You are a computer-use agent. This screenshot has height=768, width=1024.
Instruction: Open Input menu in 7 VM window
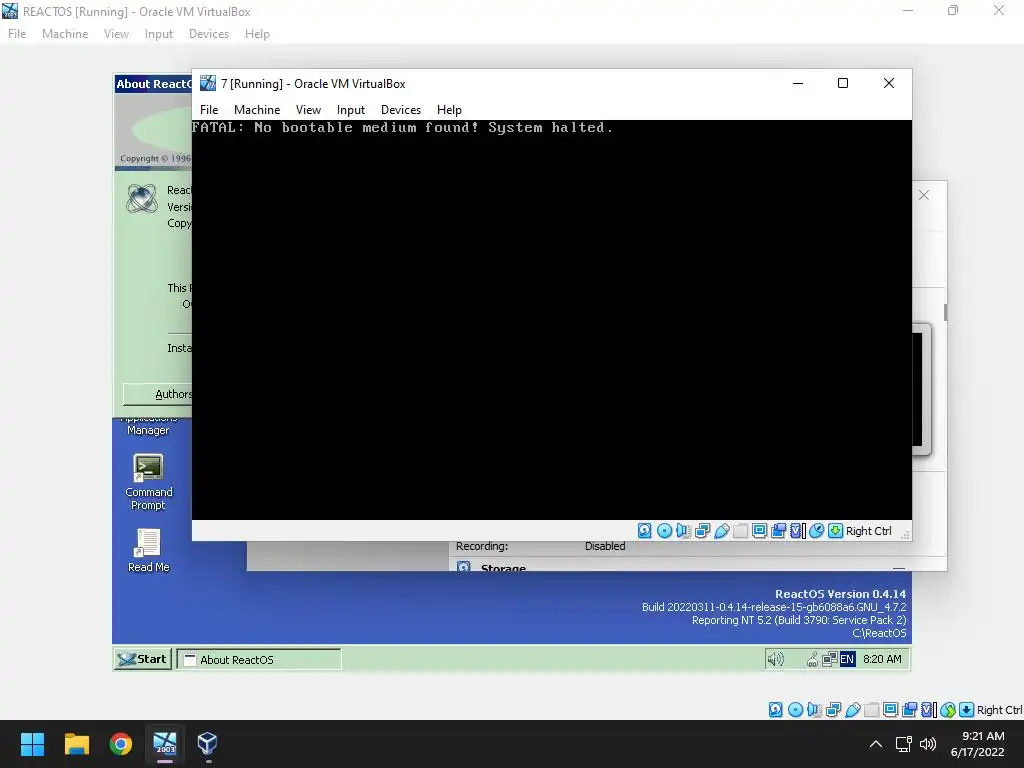tap(351, 110)
